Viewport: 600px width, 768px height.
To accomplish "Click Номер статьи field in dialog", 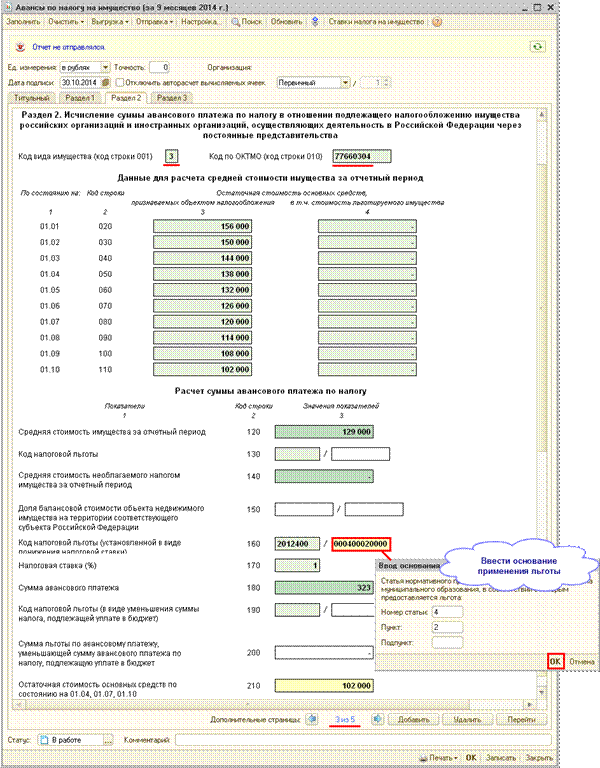I will tap(447, 612).
